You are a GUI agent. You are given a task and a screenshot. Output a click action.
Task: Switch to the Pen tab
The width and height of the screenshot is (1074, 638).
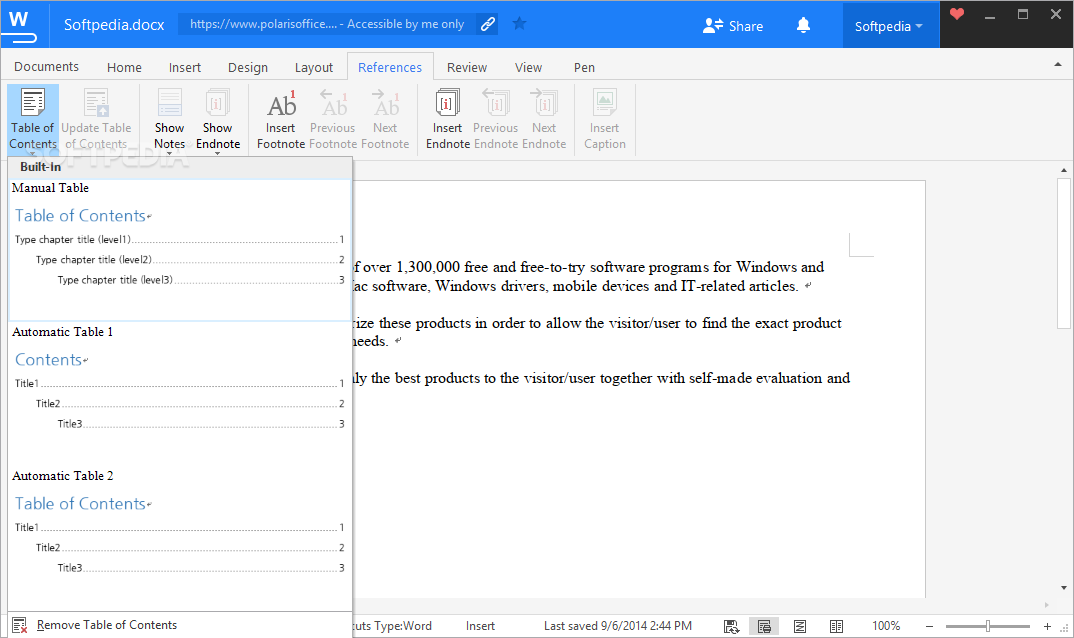(584, 67)
